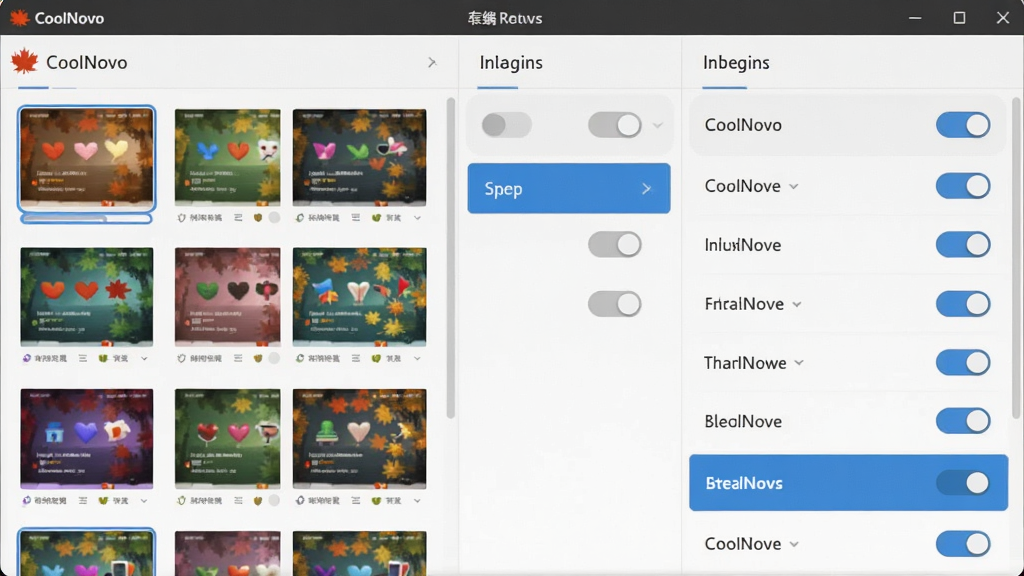Screen dimensions: 1024x576
Task: Click the green heart icon under the second-row right thumbnail
Action: [x=376, y=358]
